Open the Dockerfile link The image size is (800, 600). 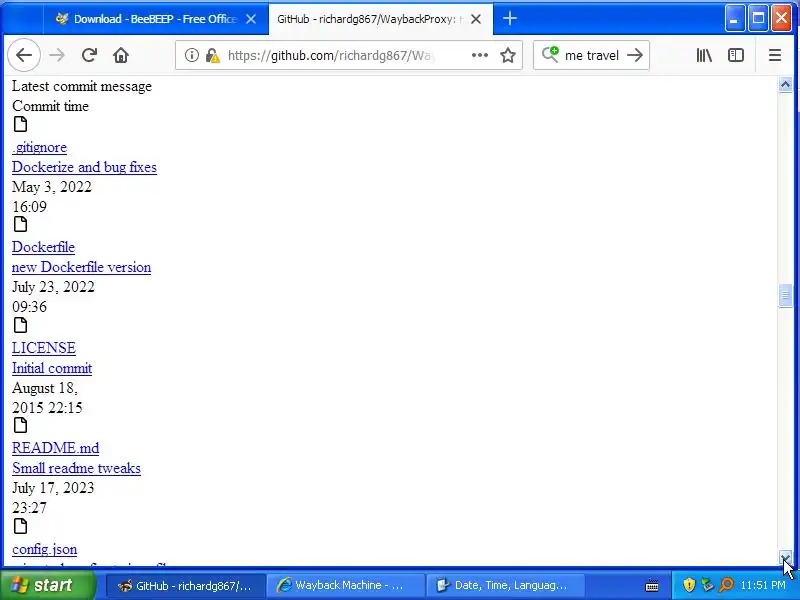click(43, 247)
